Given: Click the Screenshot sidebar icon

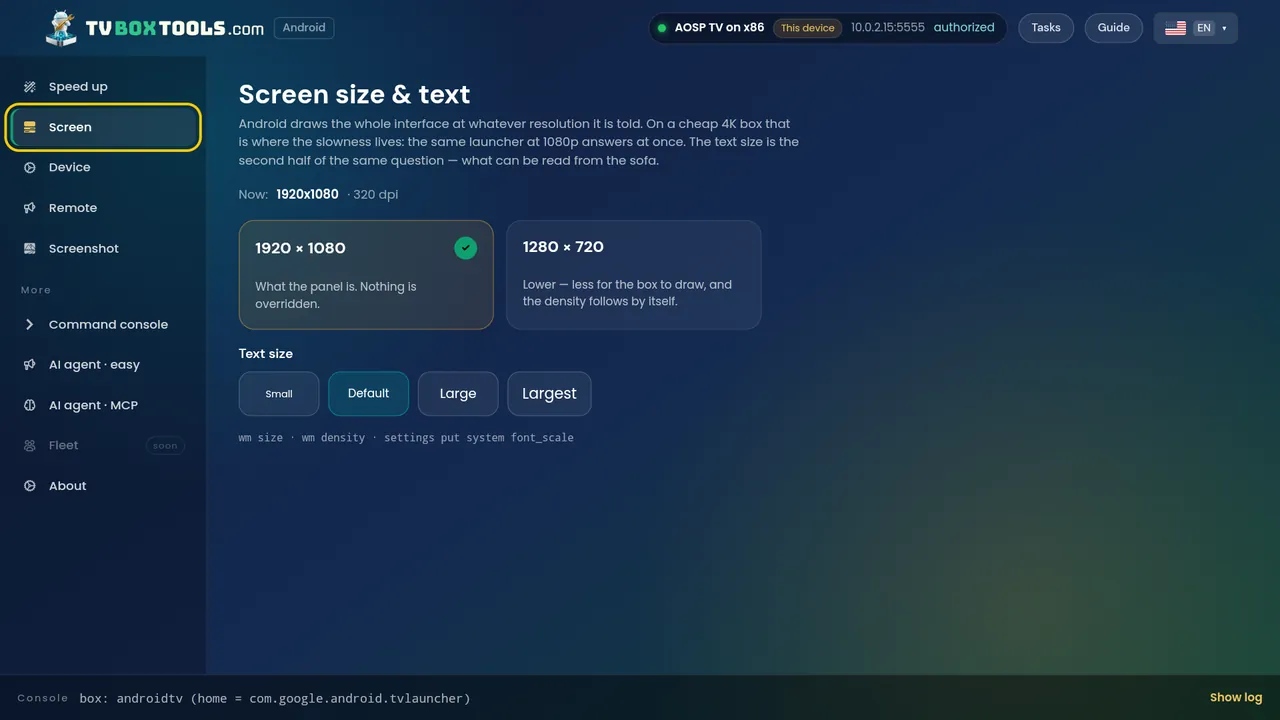Looking at the screenshot, I should point(30,248).
